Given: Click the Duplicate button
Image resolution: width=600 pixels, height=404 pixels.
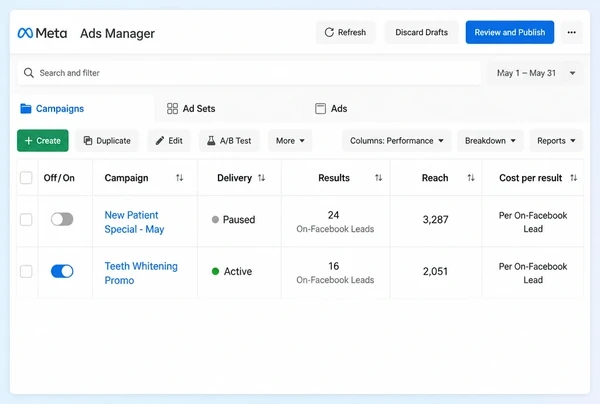Looking at the screenshot, I should tap(107, 141).
